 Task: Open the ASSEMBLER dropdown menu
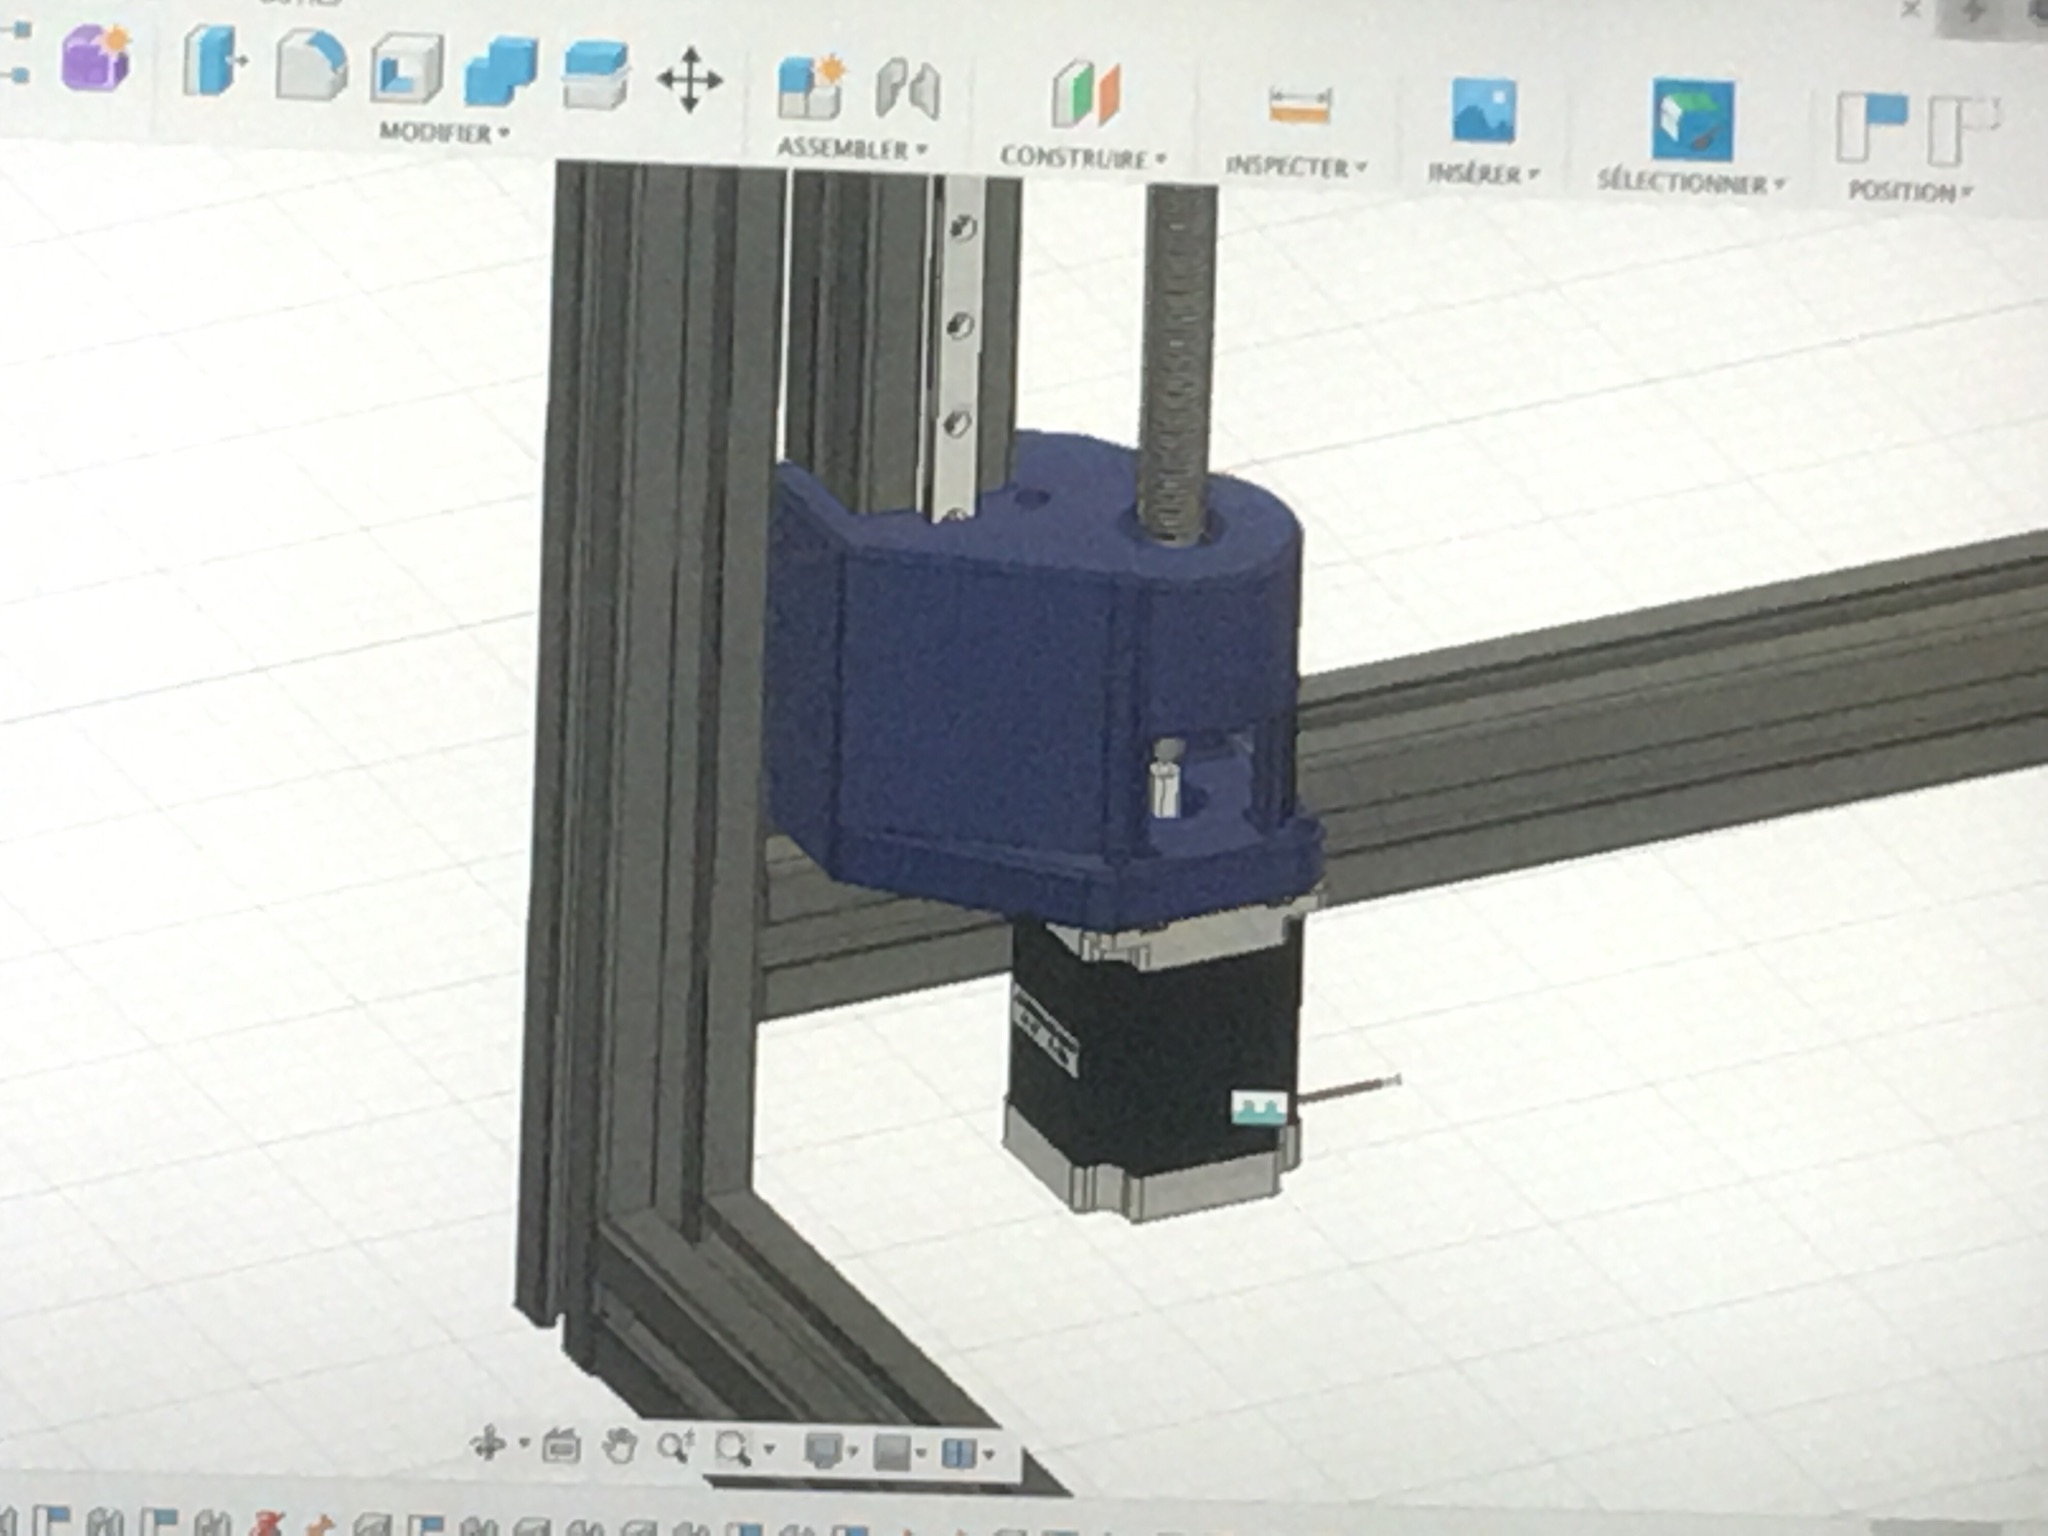(852, 149)
